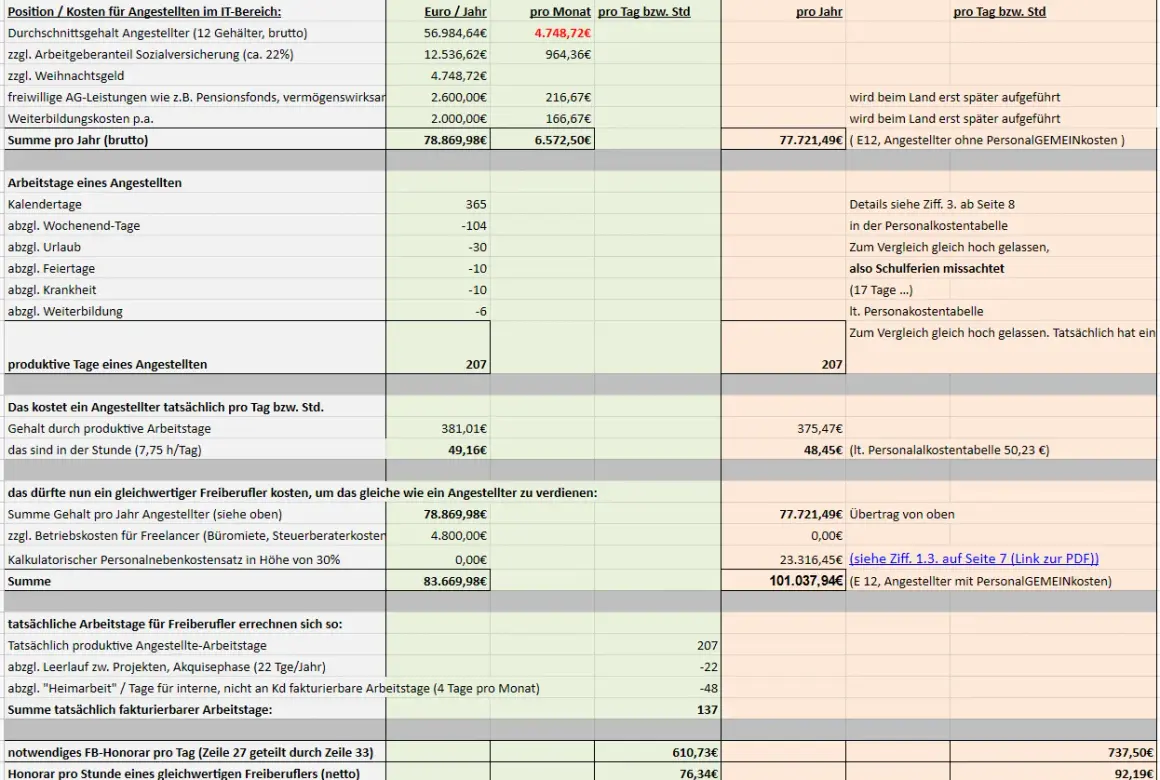Click the 'Summe pro Jahr (brutto)' label
Image resolution: width=1160 pixels, height=780 pixels.
[78, 140]
